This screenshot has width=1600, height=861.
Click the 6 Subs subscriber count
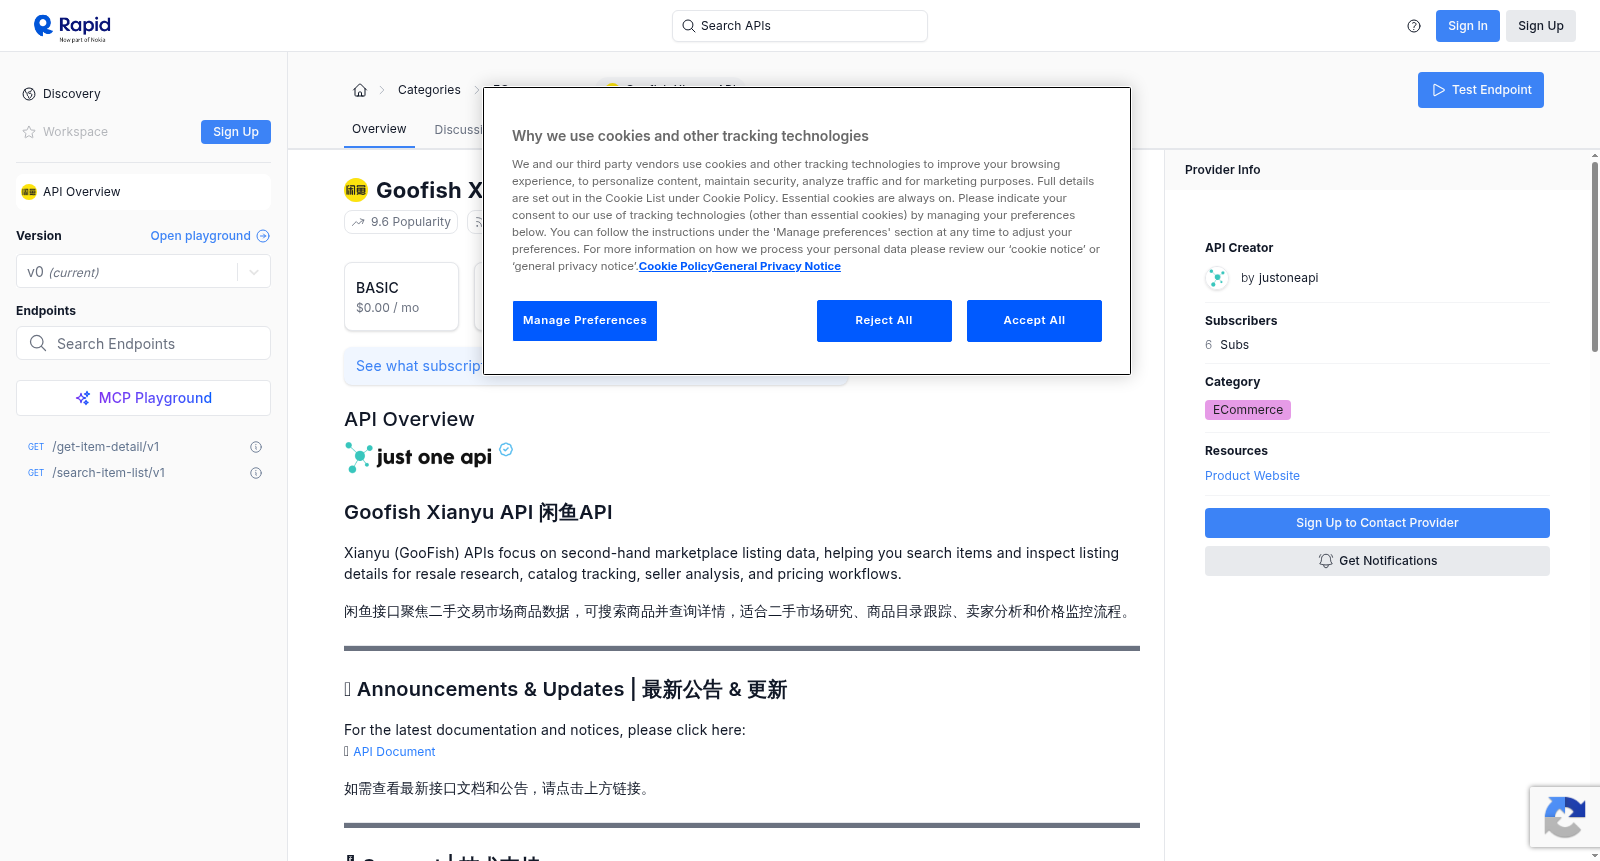coord(1227,345)
